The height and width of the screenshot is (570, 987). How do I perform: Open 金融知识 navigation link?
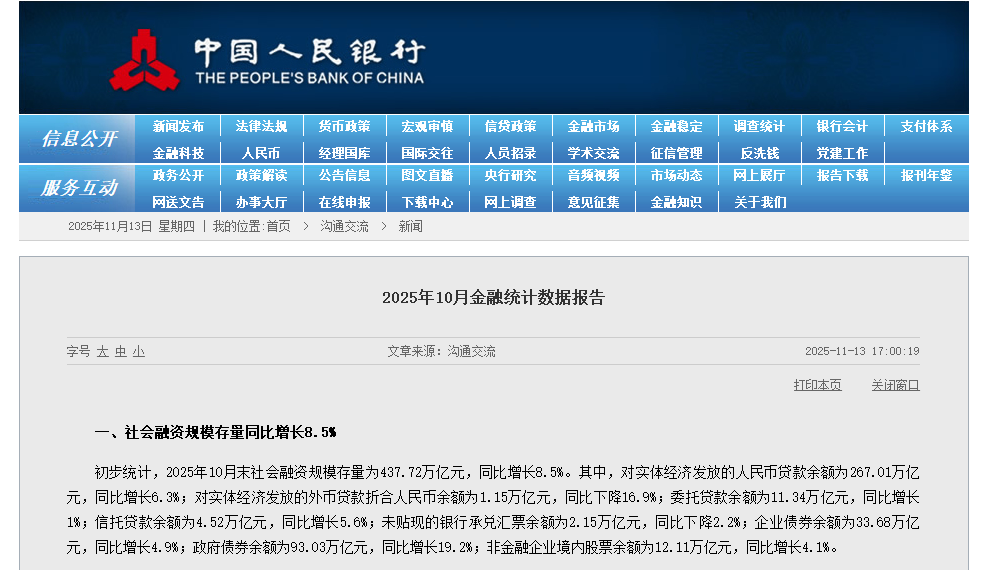pos(677,202)
